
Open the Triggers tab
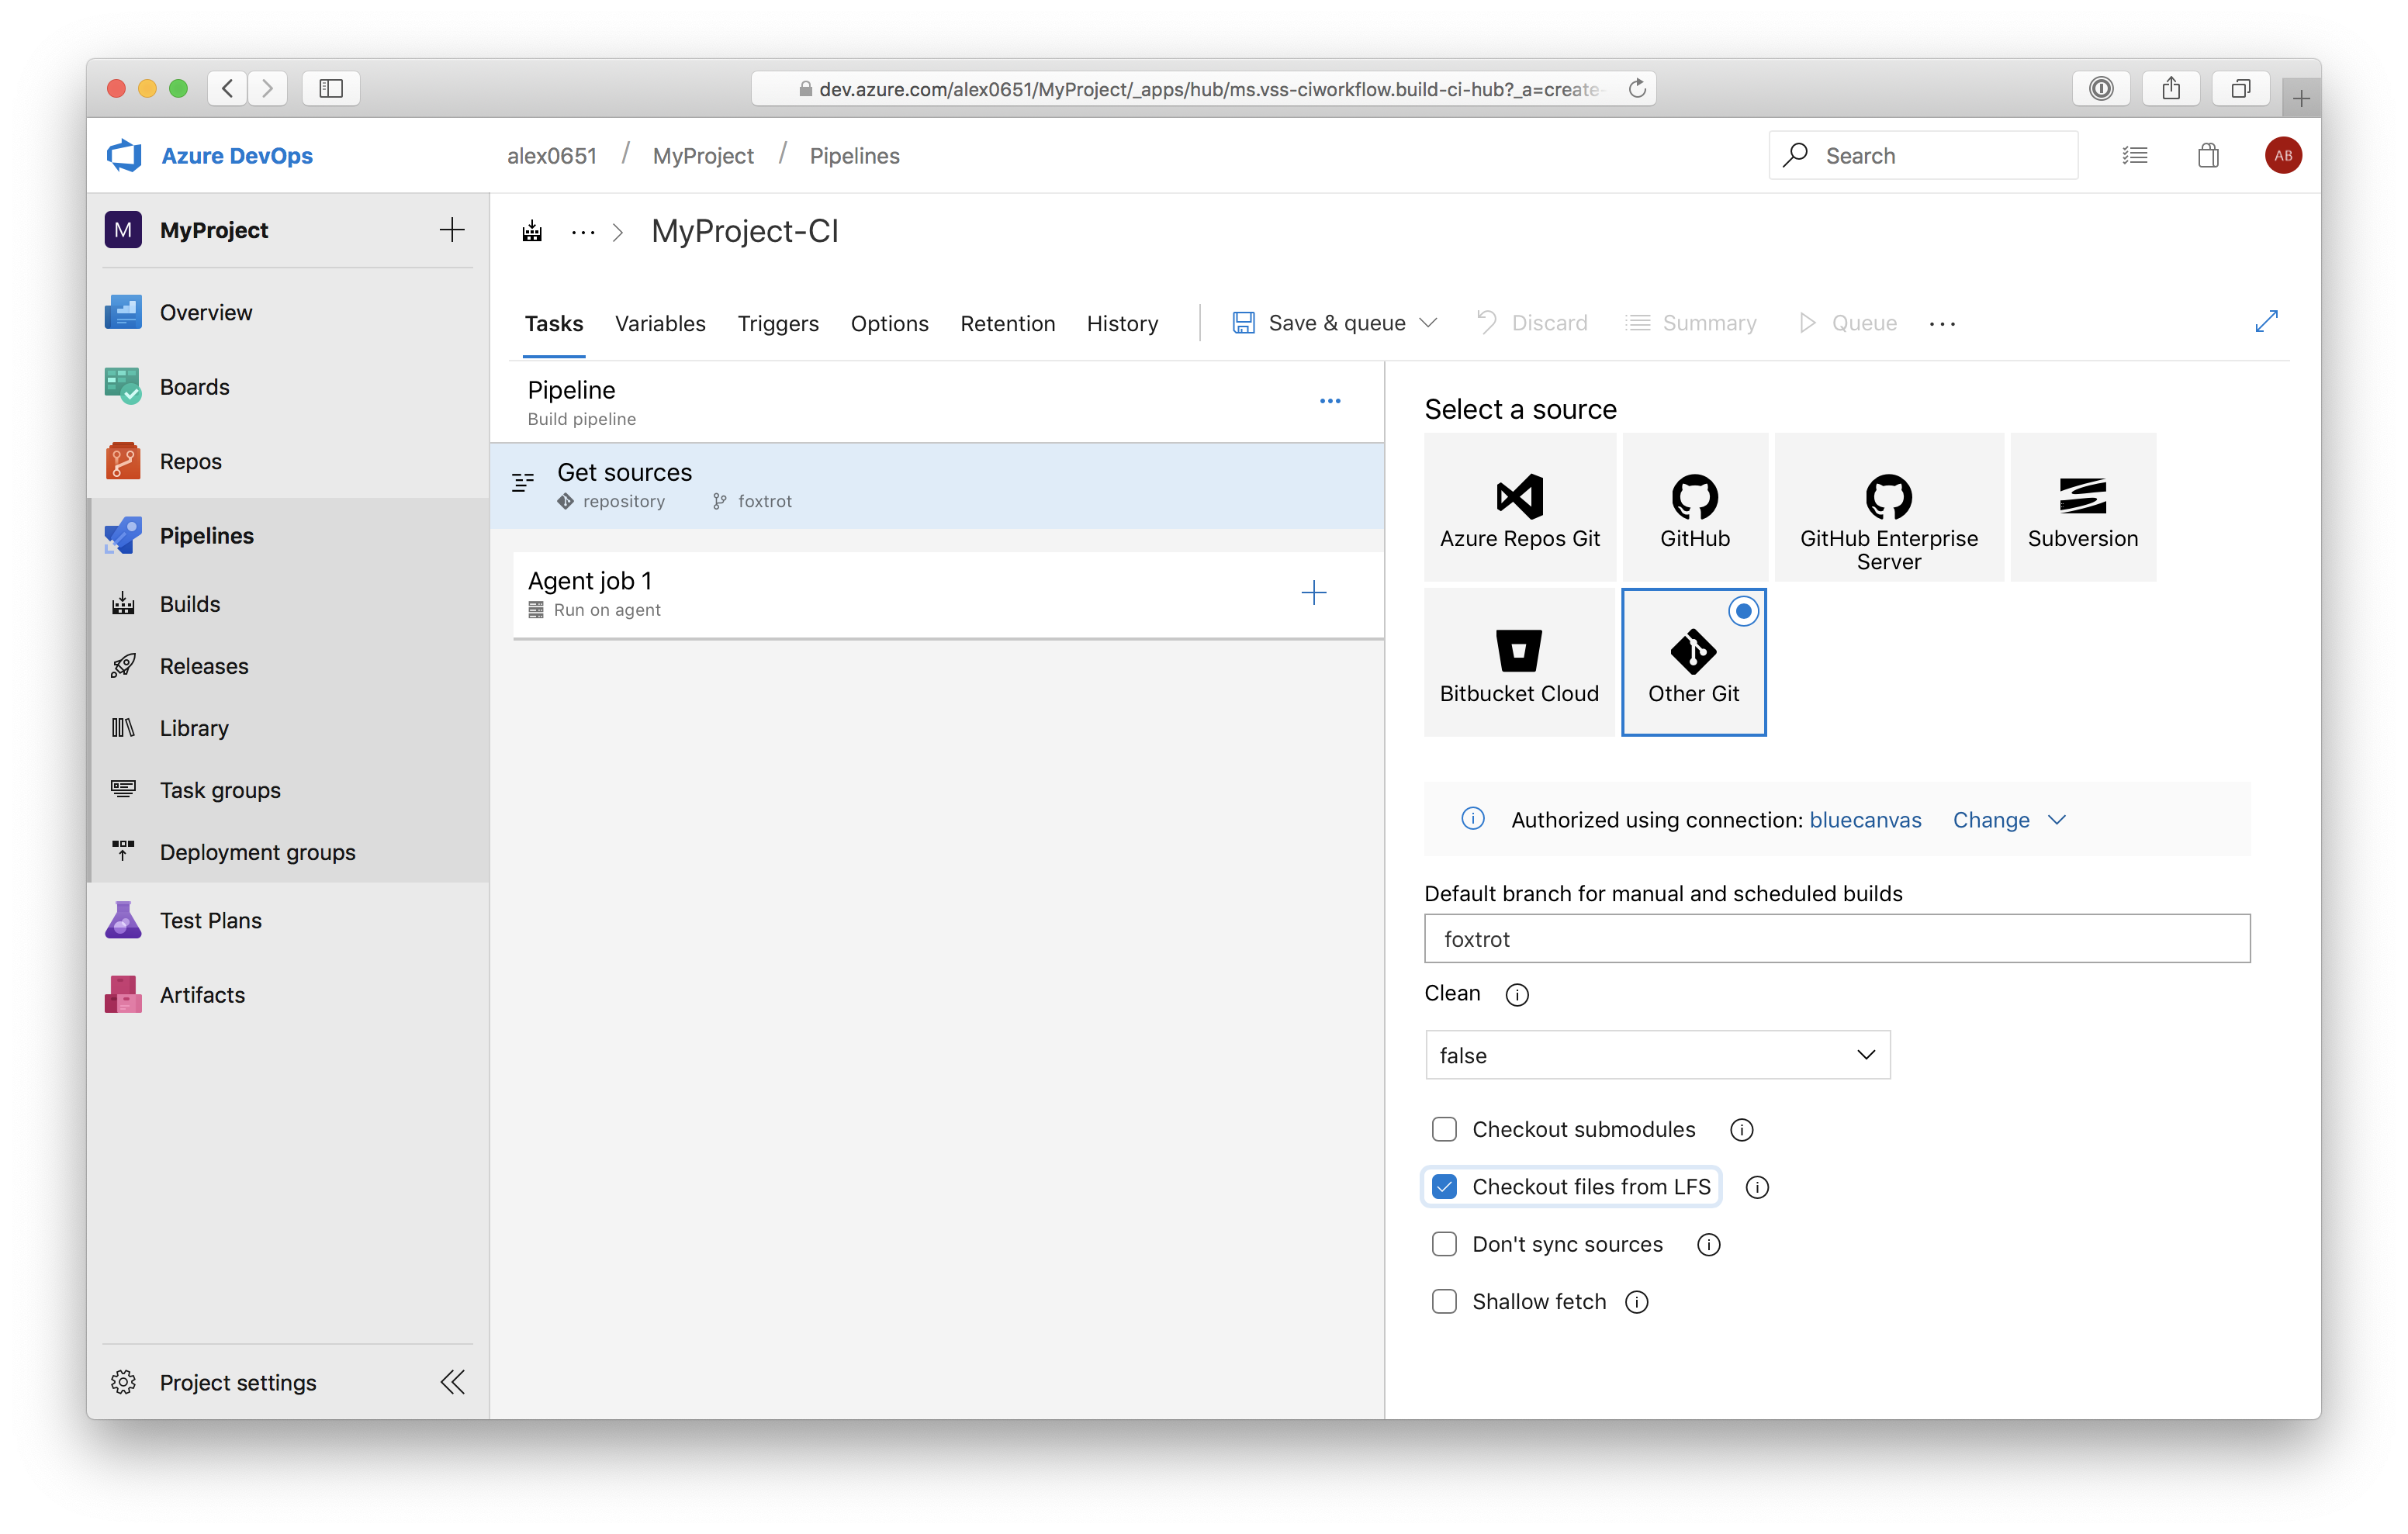coord(777,324)
